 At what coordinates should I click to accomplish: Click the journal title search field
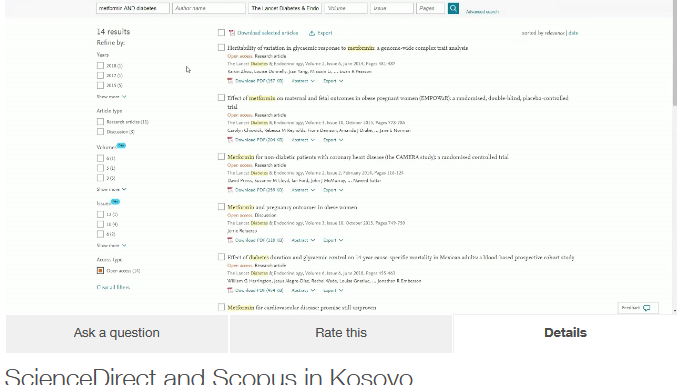(285, 8)
